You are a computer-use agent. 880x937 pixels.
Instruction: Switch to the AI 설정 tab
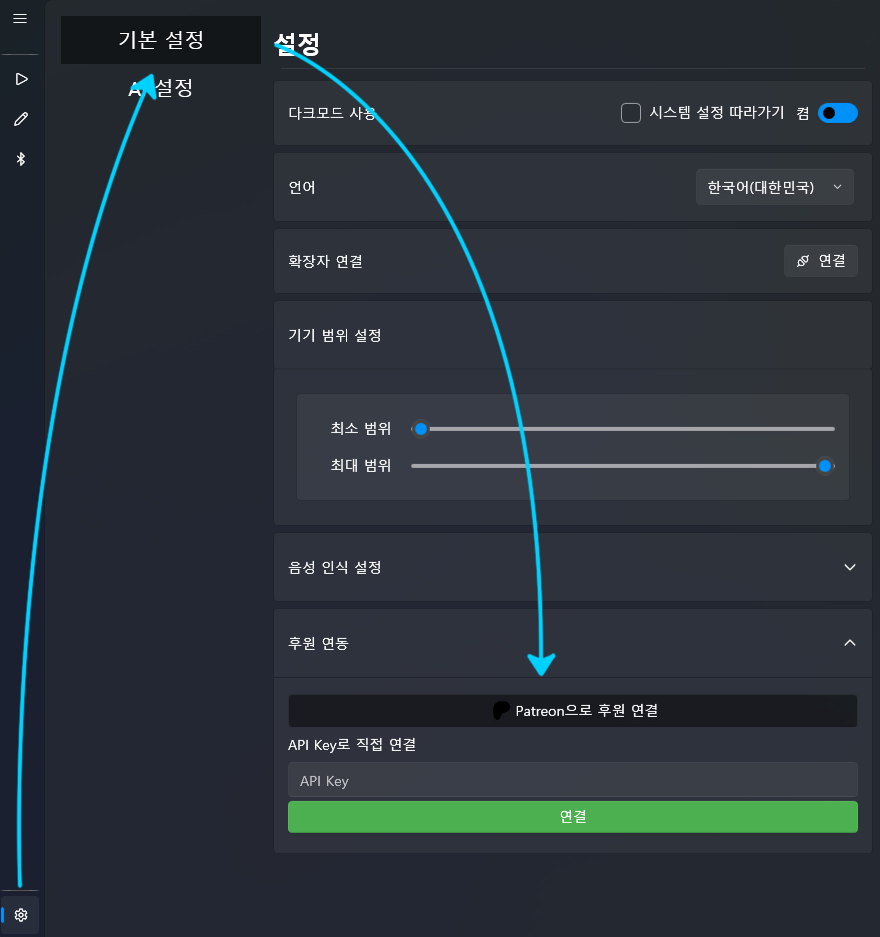(161, 88)
